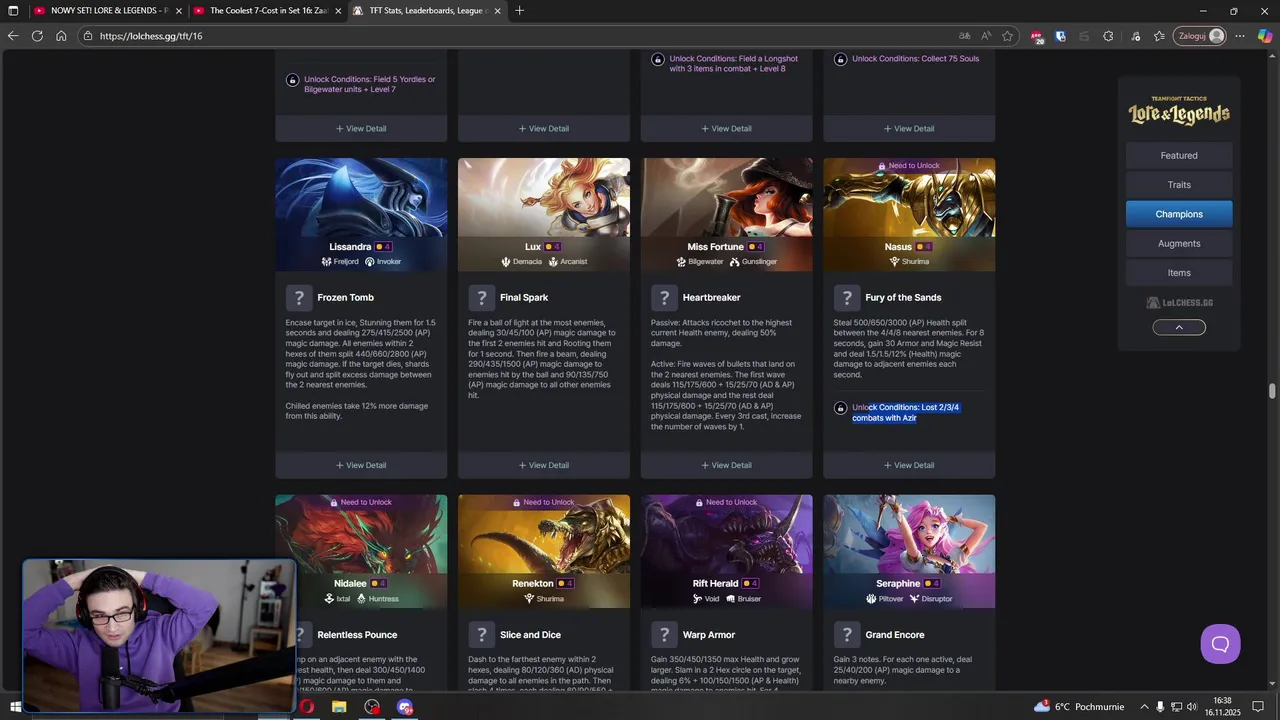
Task: Expand View Detail under Lux
Action: 544,465
